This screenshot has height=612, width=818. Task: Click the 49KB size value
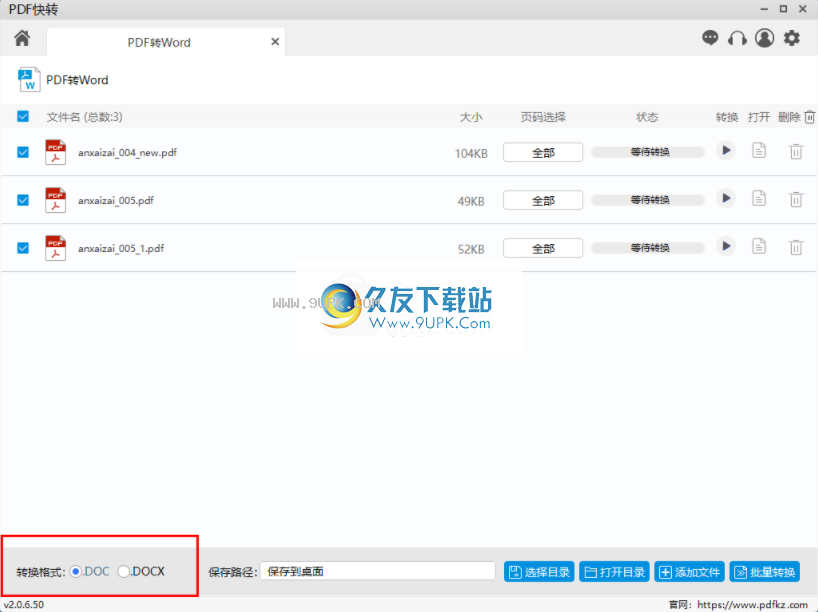click(x=471, y=201)
